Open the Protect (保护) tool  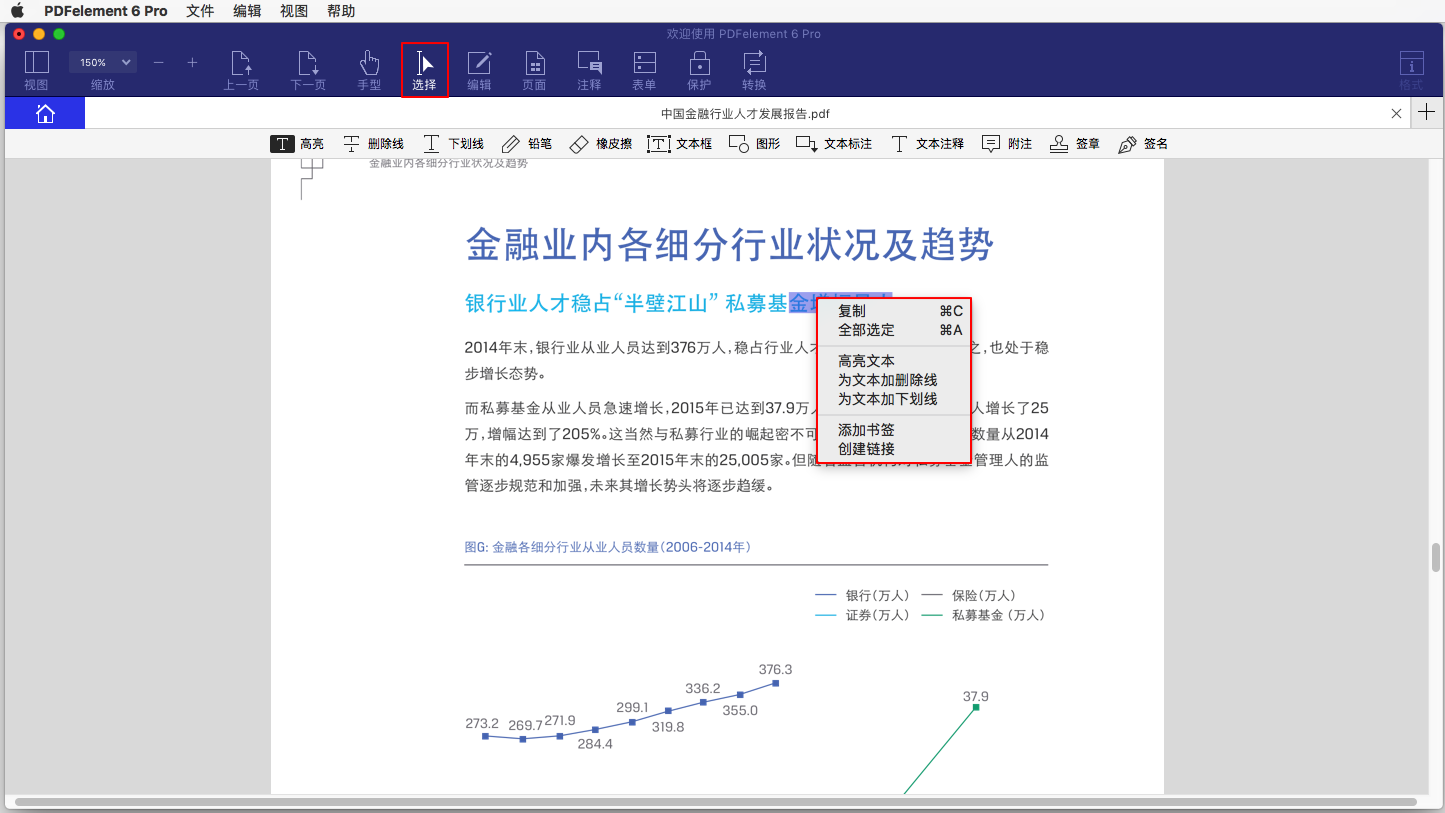point(699,69)
